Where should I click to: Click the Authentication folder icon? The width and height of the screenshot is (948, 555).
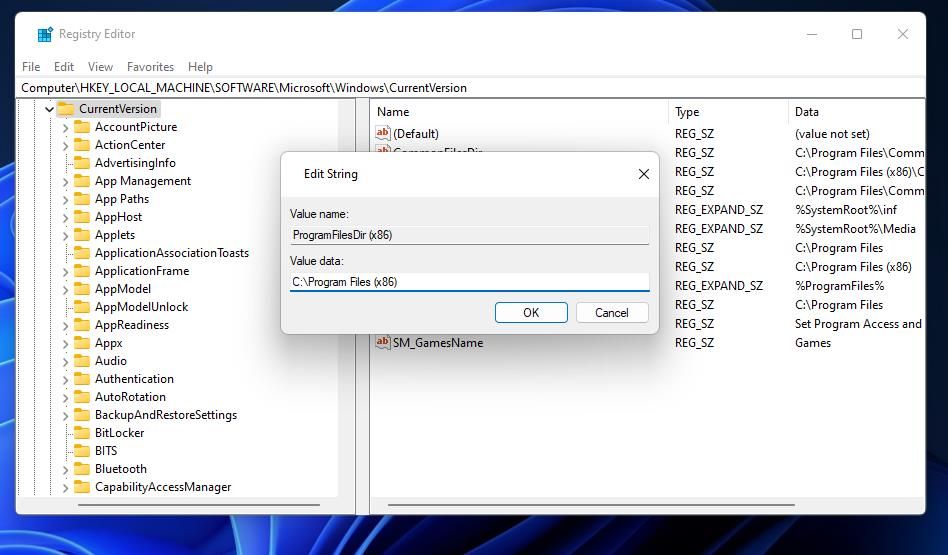point(82,378)
